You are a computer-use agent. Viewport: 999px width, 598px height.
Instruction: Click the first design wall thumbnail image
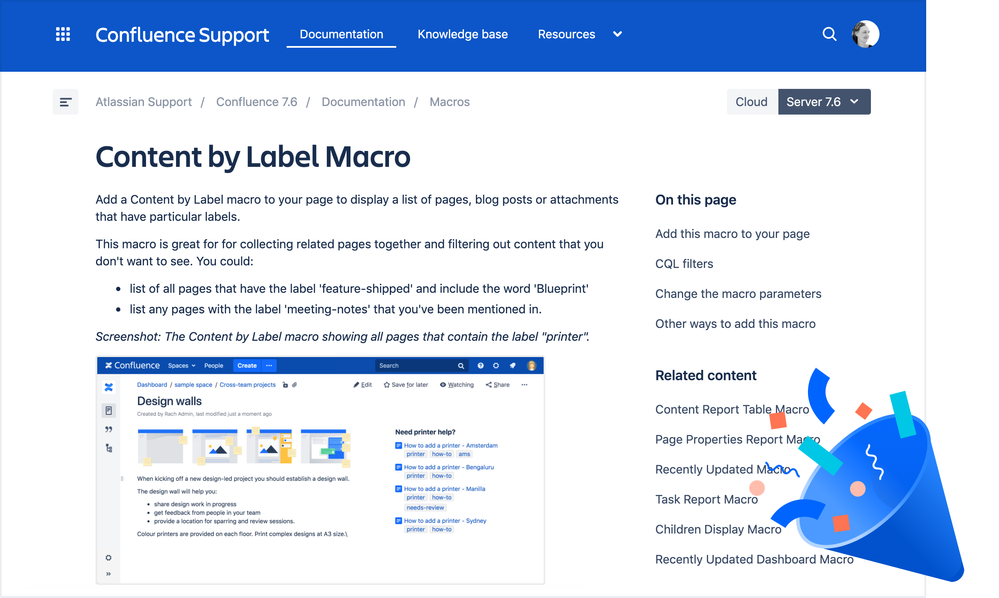pos(161,446)
